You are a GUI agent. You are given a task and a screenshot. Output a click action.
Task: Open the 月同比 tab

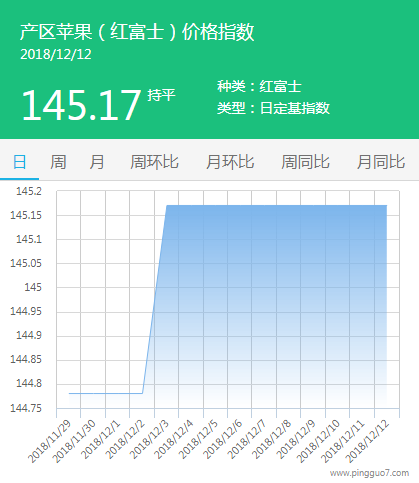click(381, 162)
